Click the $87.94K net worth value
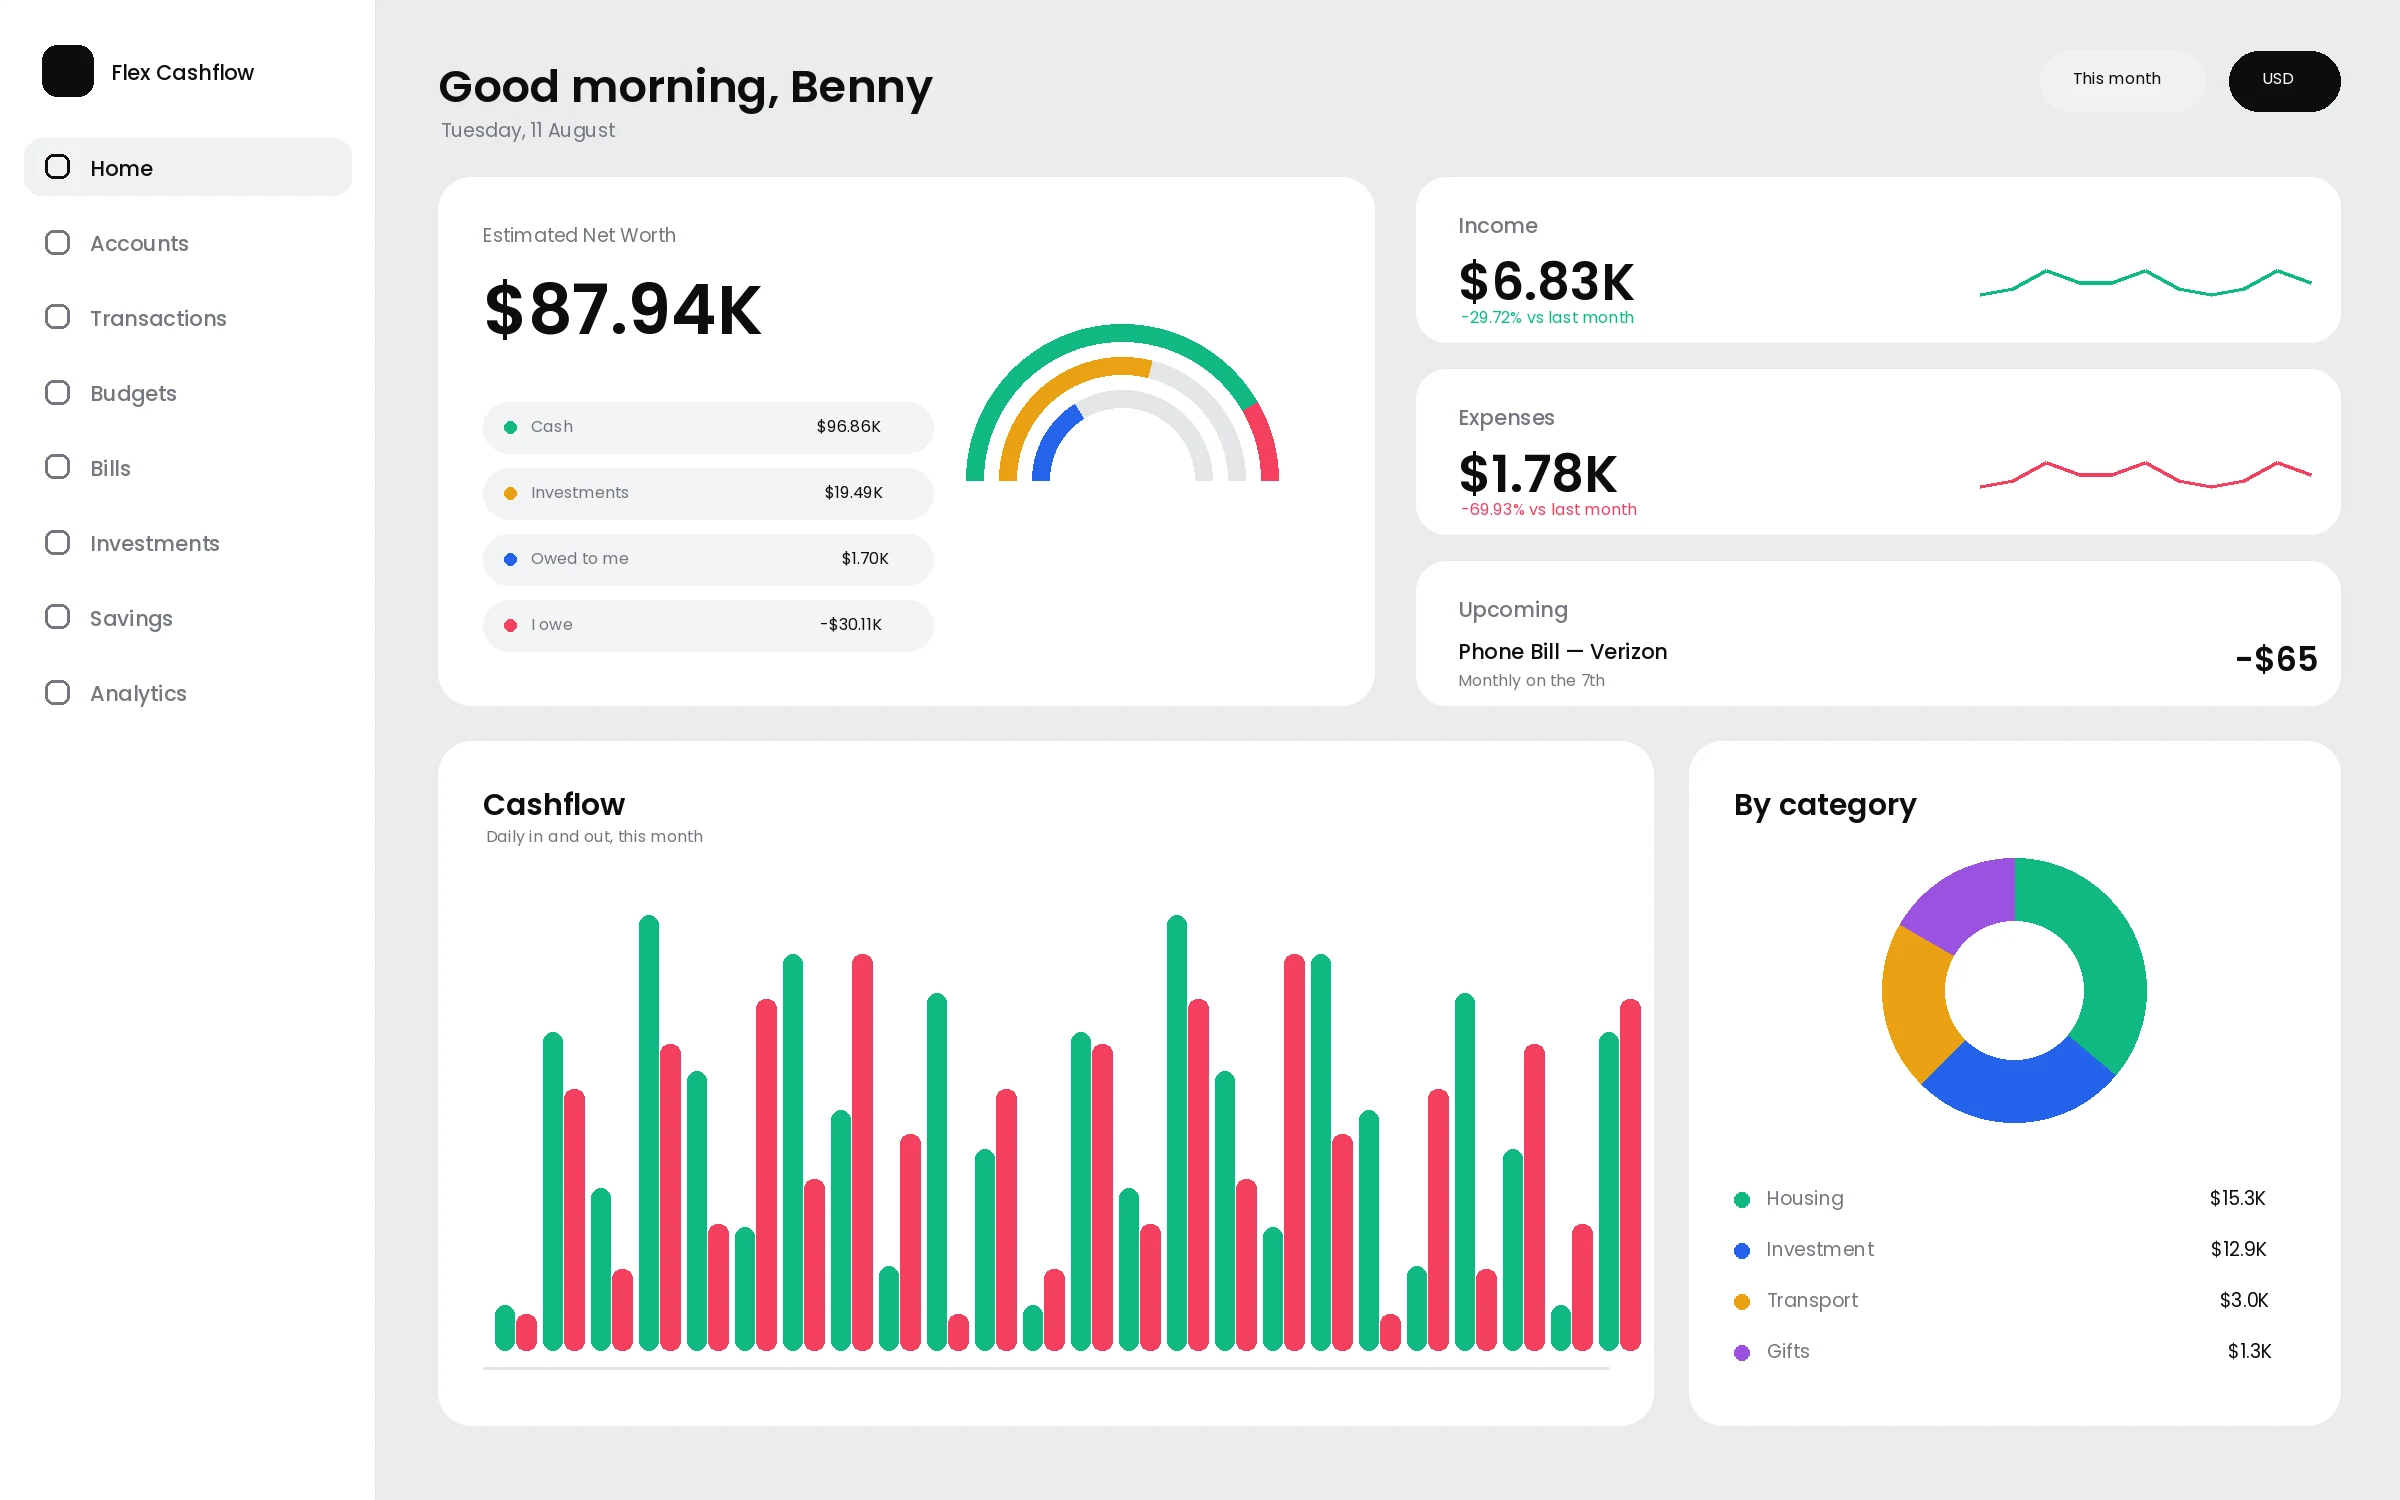This screenshot has height=1500, width=2400. (622, 310)
